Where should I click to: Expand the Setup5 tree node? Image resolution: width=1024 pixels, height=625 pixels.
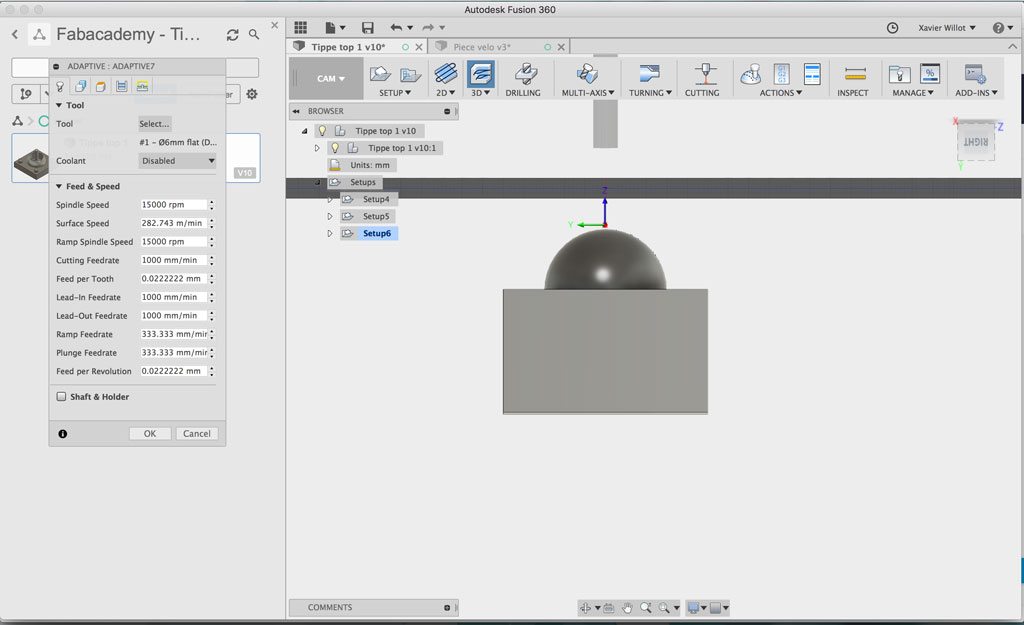pyautogui.click(x=330, y=216)
